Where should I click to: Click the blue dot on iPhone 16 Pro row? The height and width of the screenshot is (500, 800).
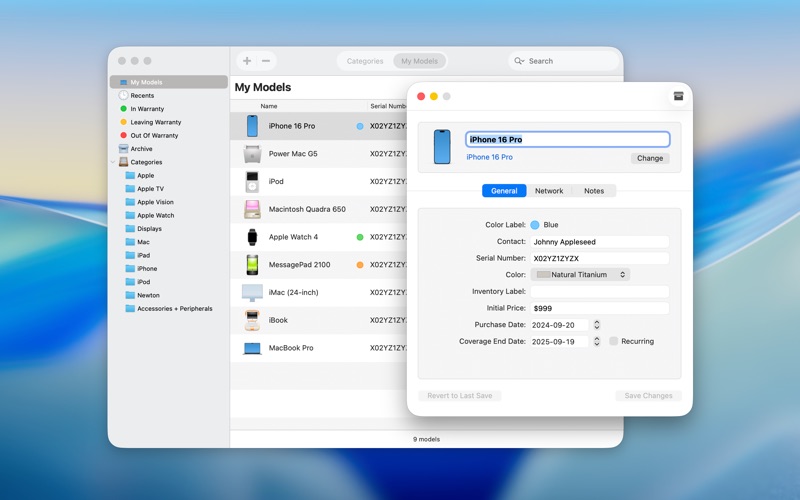click(x=360, y=126)
